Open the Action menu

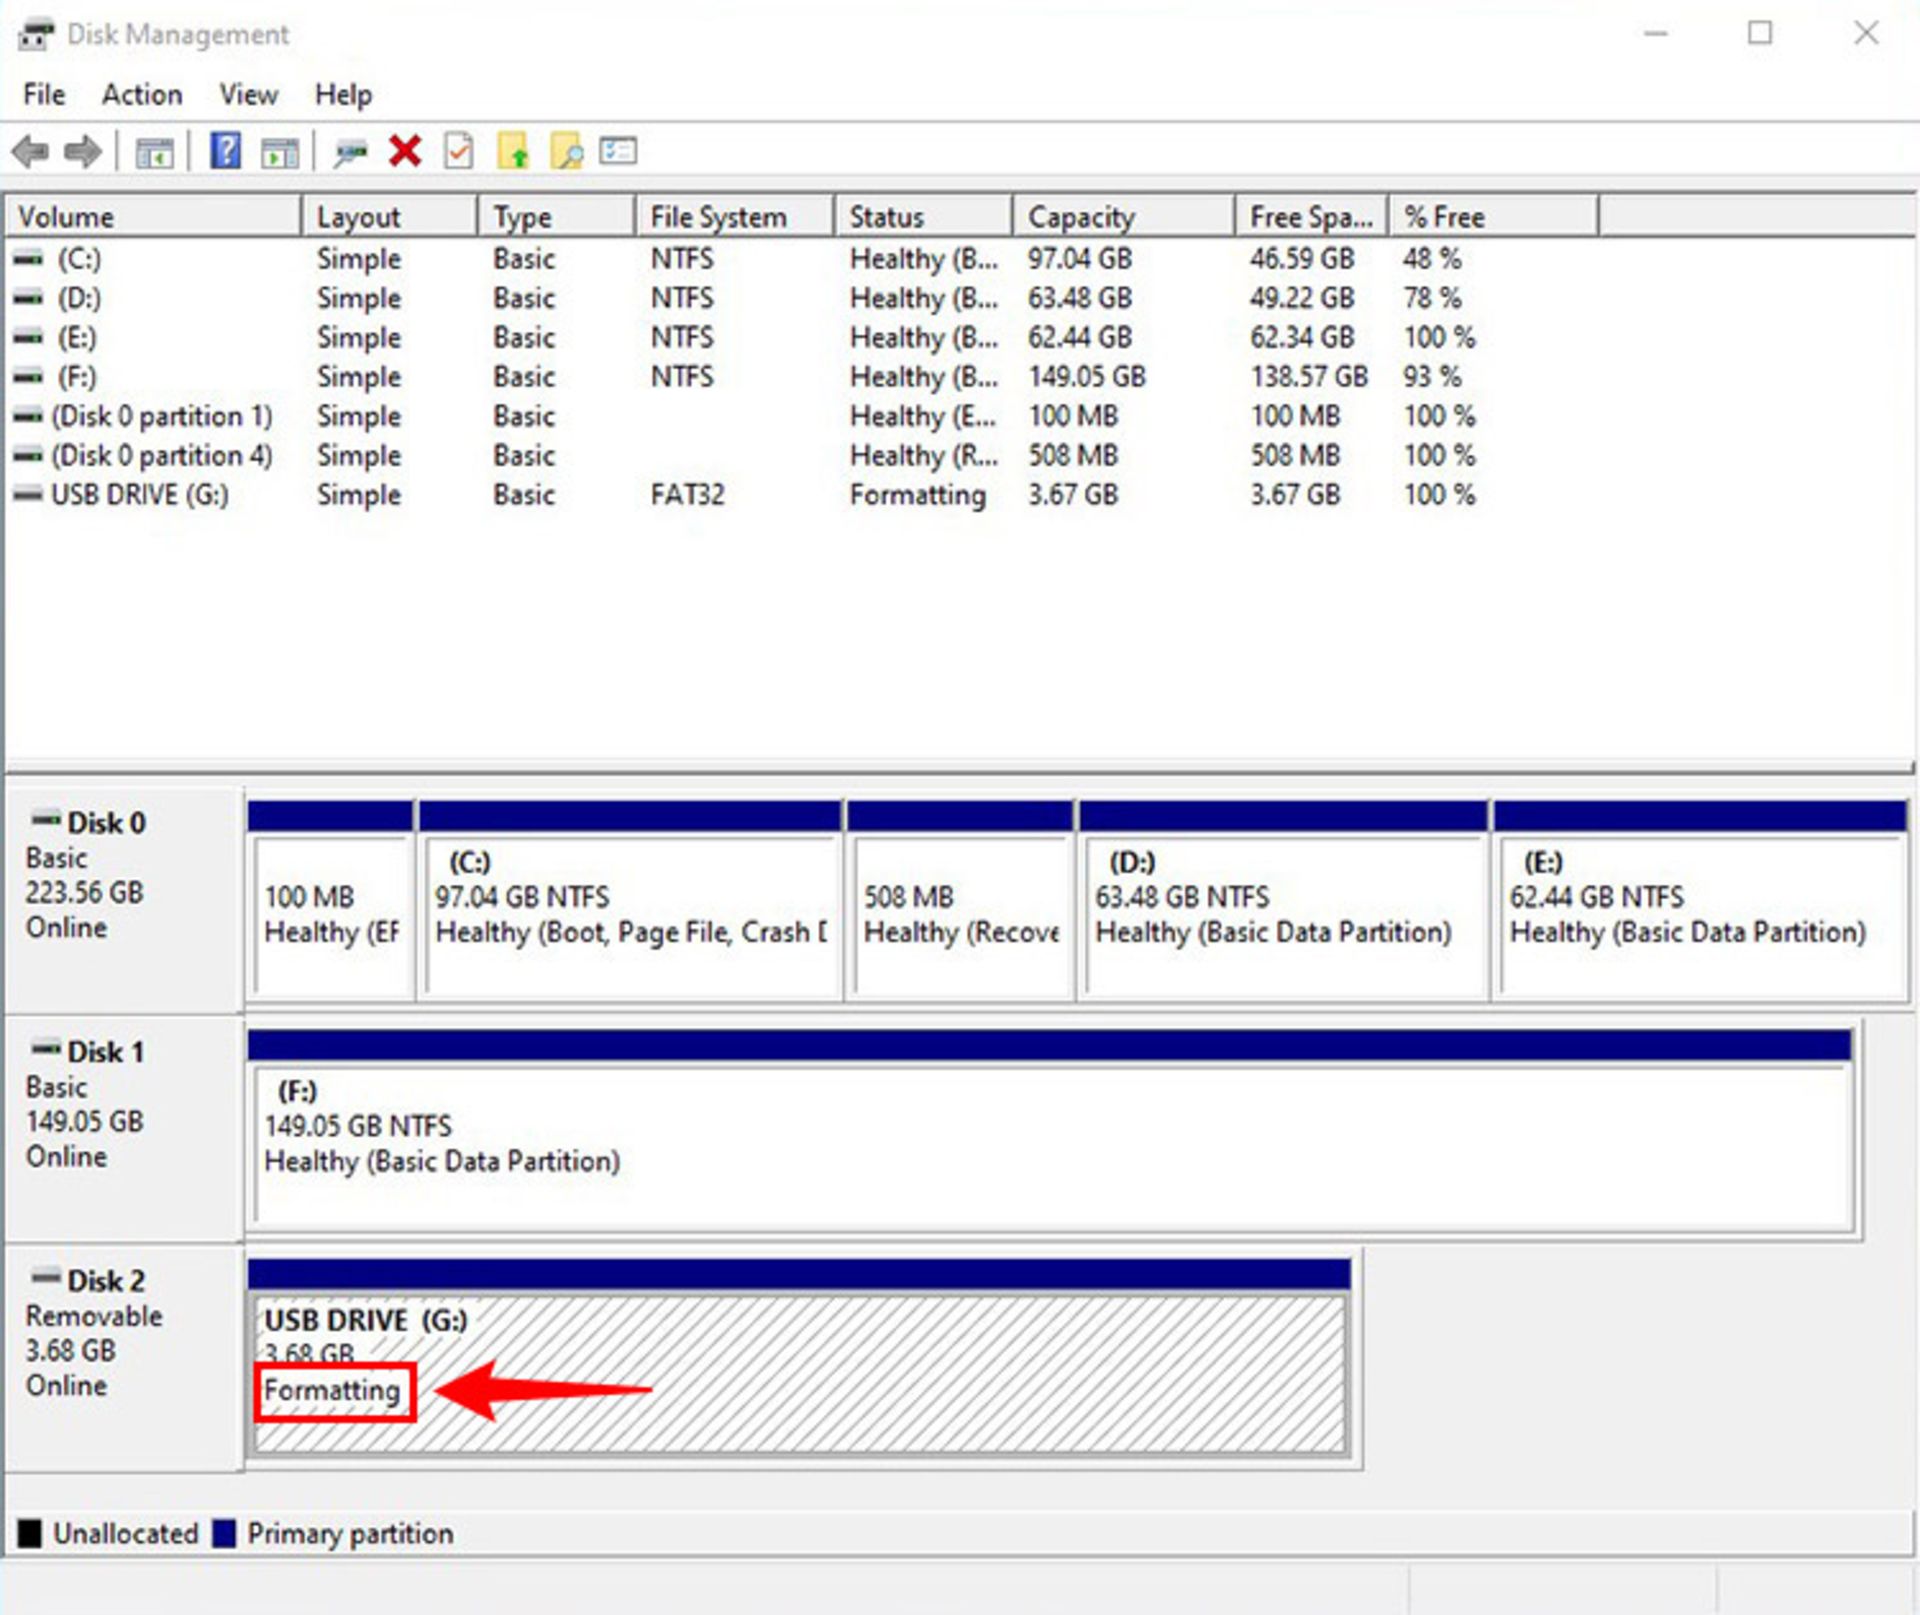142,94
